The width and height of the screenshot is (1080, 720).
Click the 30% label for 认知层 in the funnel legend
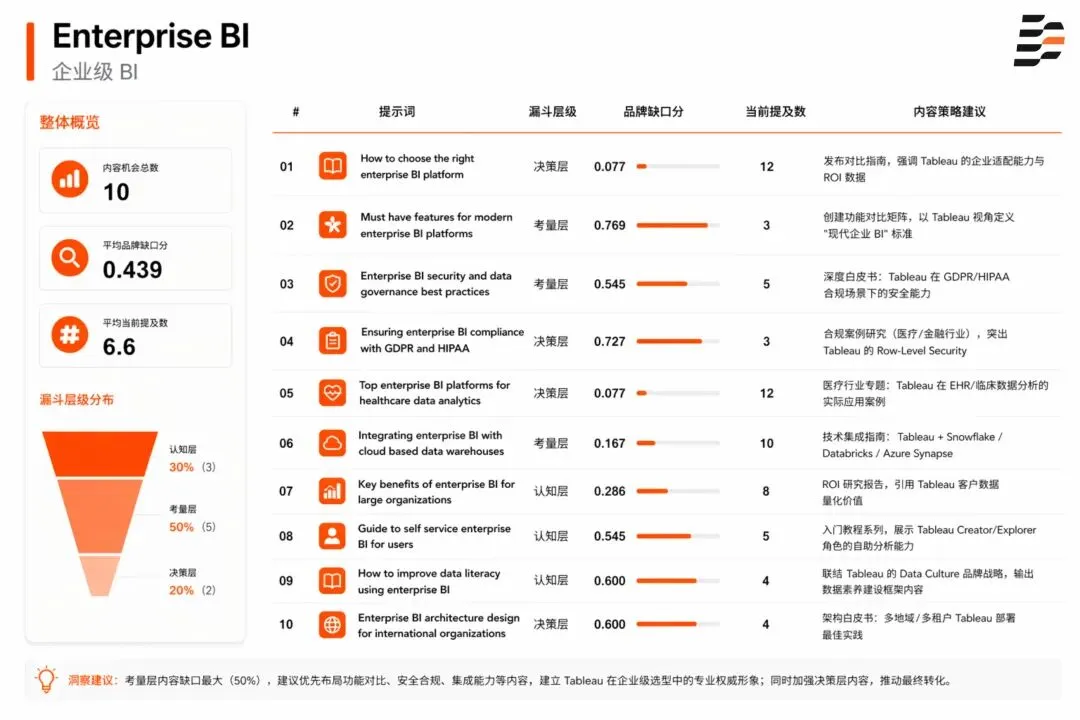point(181,467)
